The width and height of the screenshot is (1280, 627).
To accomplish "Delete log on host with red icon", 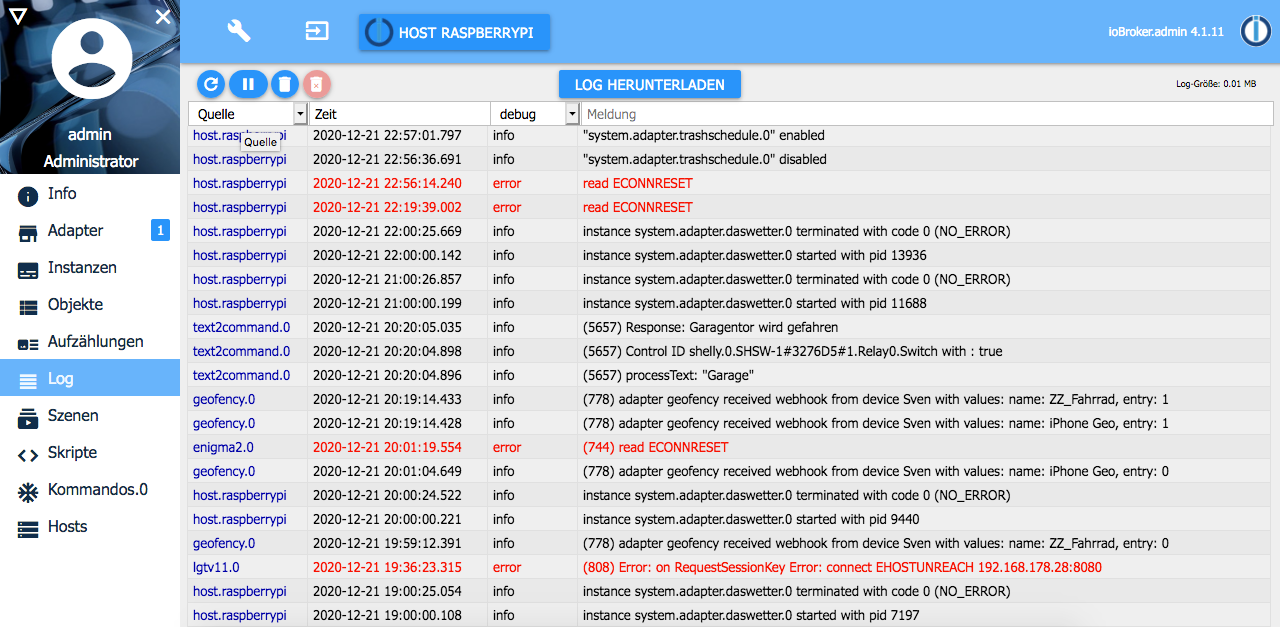I will point(316,84).
